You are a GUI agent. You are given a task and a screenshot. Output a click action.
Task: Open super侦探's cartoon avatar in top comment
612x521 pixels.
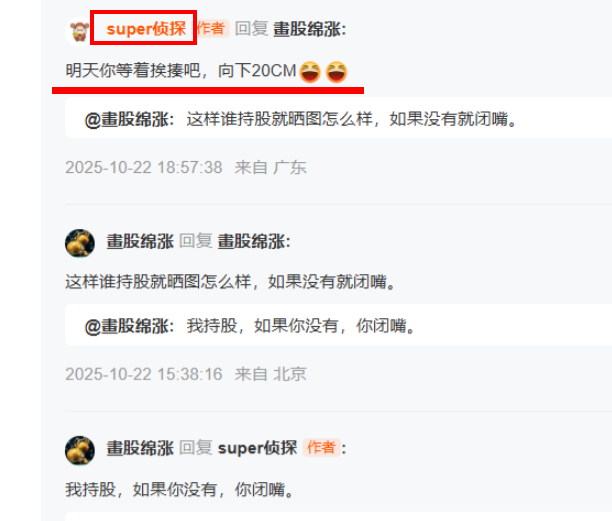coord(79,31)
